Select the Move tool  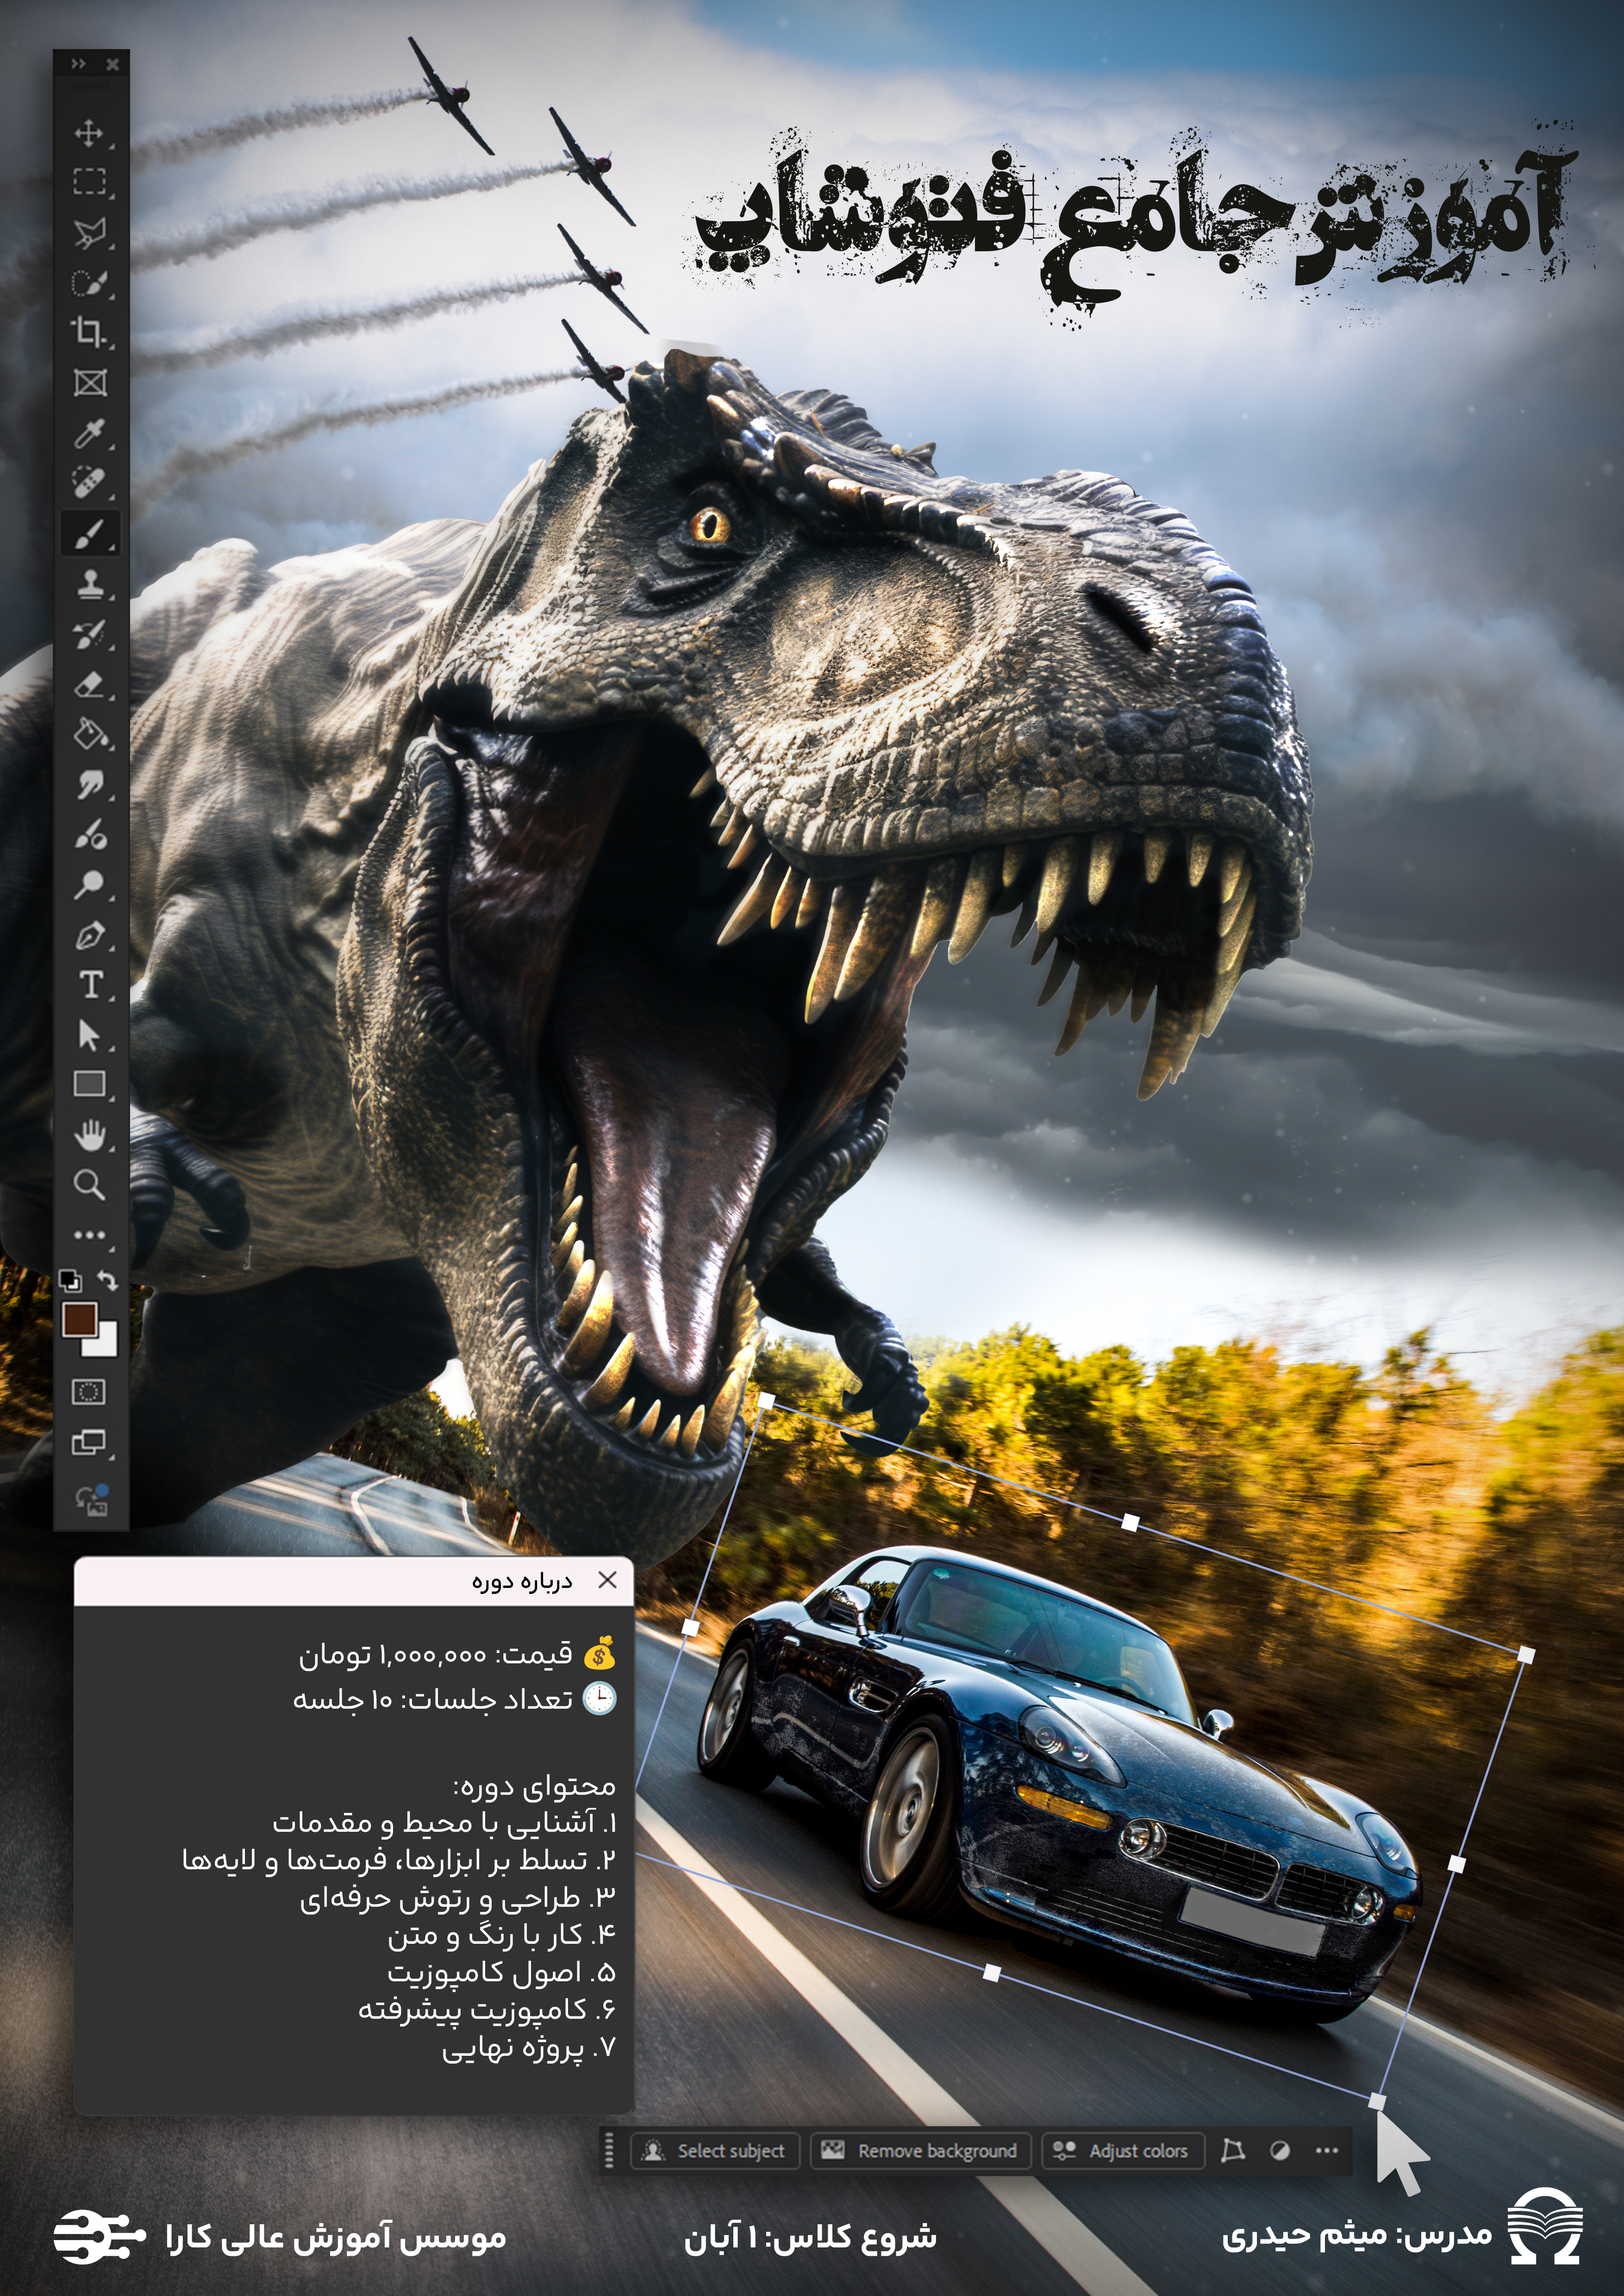click(89, 132)
